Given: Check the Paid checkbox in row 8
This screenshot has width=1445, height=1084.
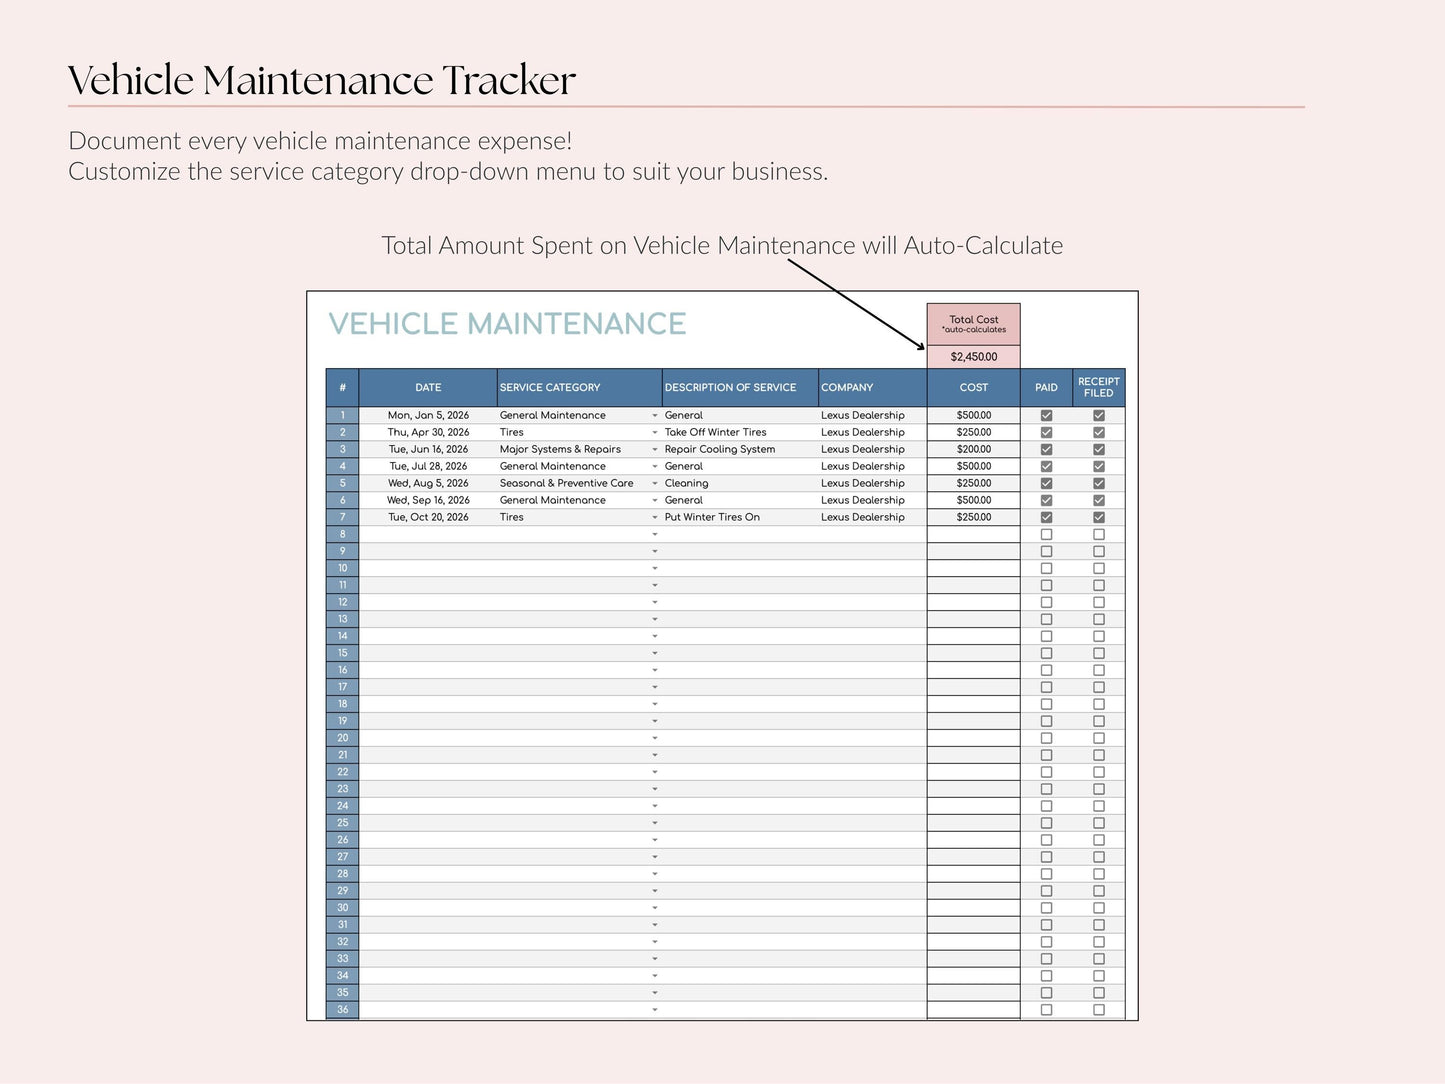Looking at the screenshot, I should tap(1046, 534).
